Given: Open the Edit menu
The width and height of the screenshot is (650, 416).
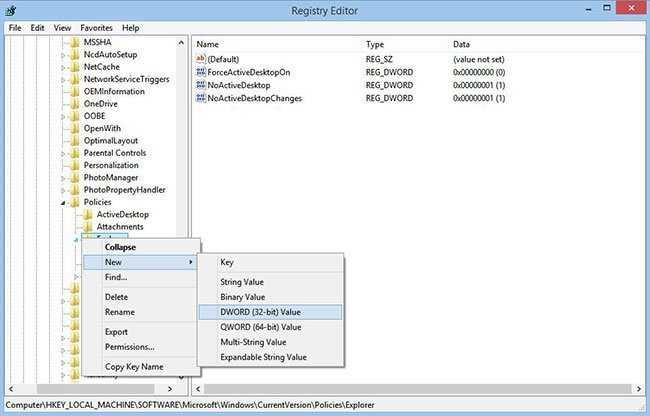Looking at the screenshot, I should click(x=37, y=28).
